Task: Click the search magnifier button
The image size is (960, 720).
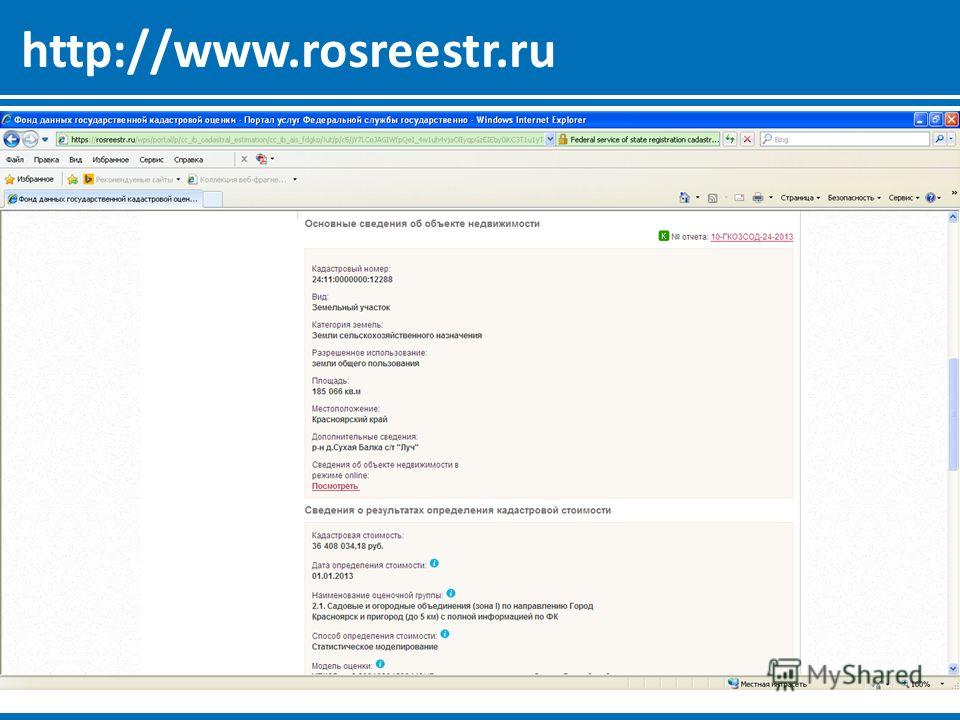Action: pyautogui.click(x=939, y=140)
